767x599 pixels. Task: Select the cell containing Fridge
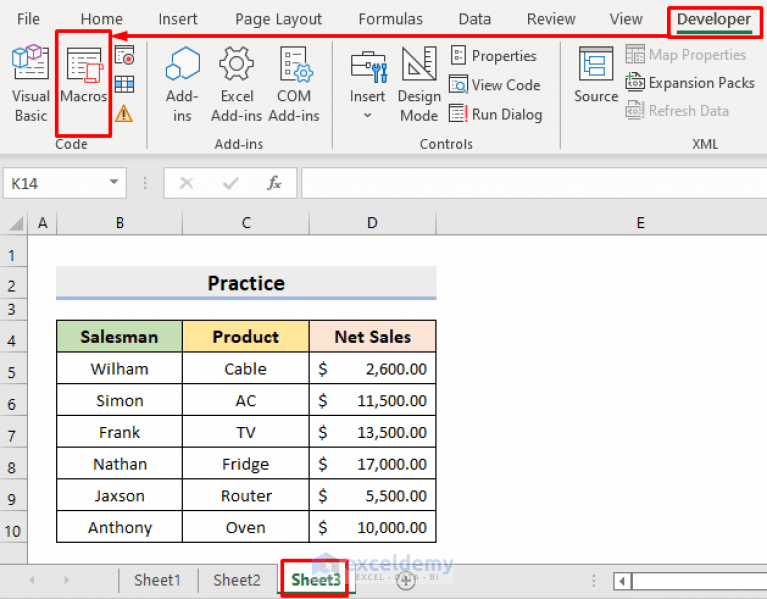click(246, 464)
